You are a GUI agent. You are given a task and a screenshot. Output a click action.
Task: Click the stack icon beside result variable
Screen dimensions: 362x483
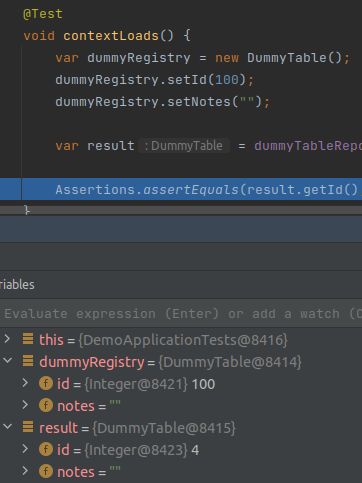tap(28, 427)
